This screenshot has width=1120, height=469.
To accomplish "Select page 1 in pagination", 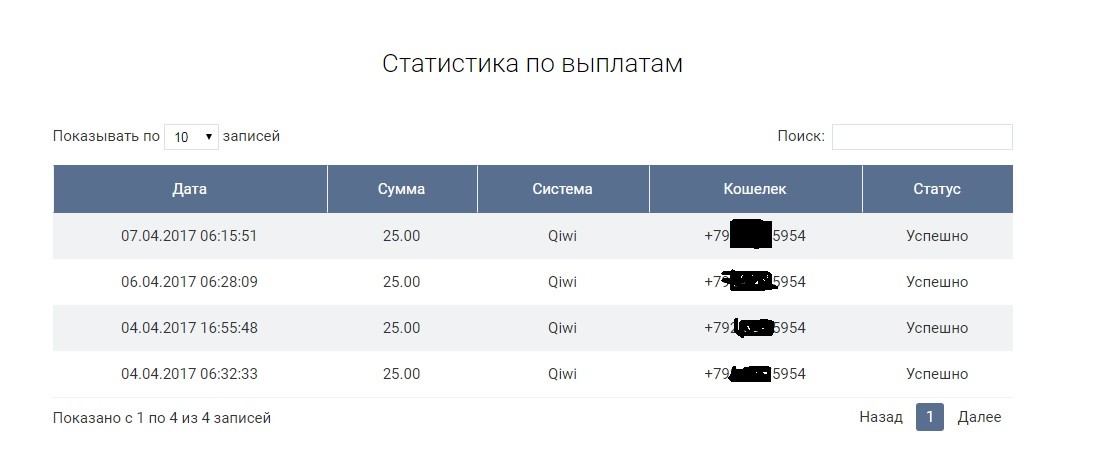I will (929, 417).
